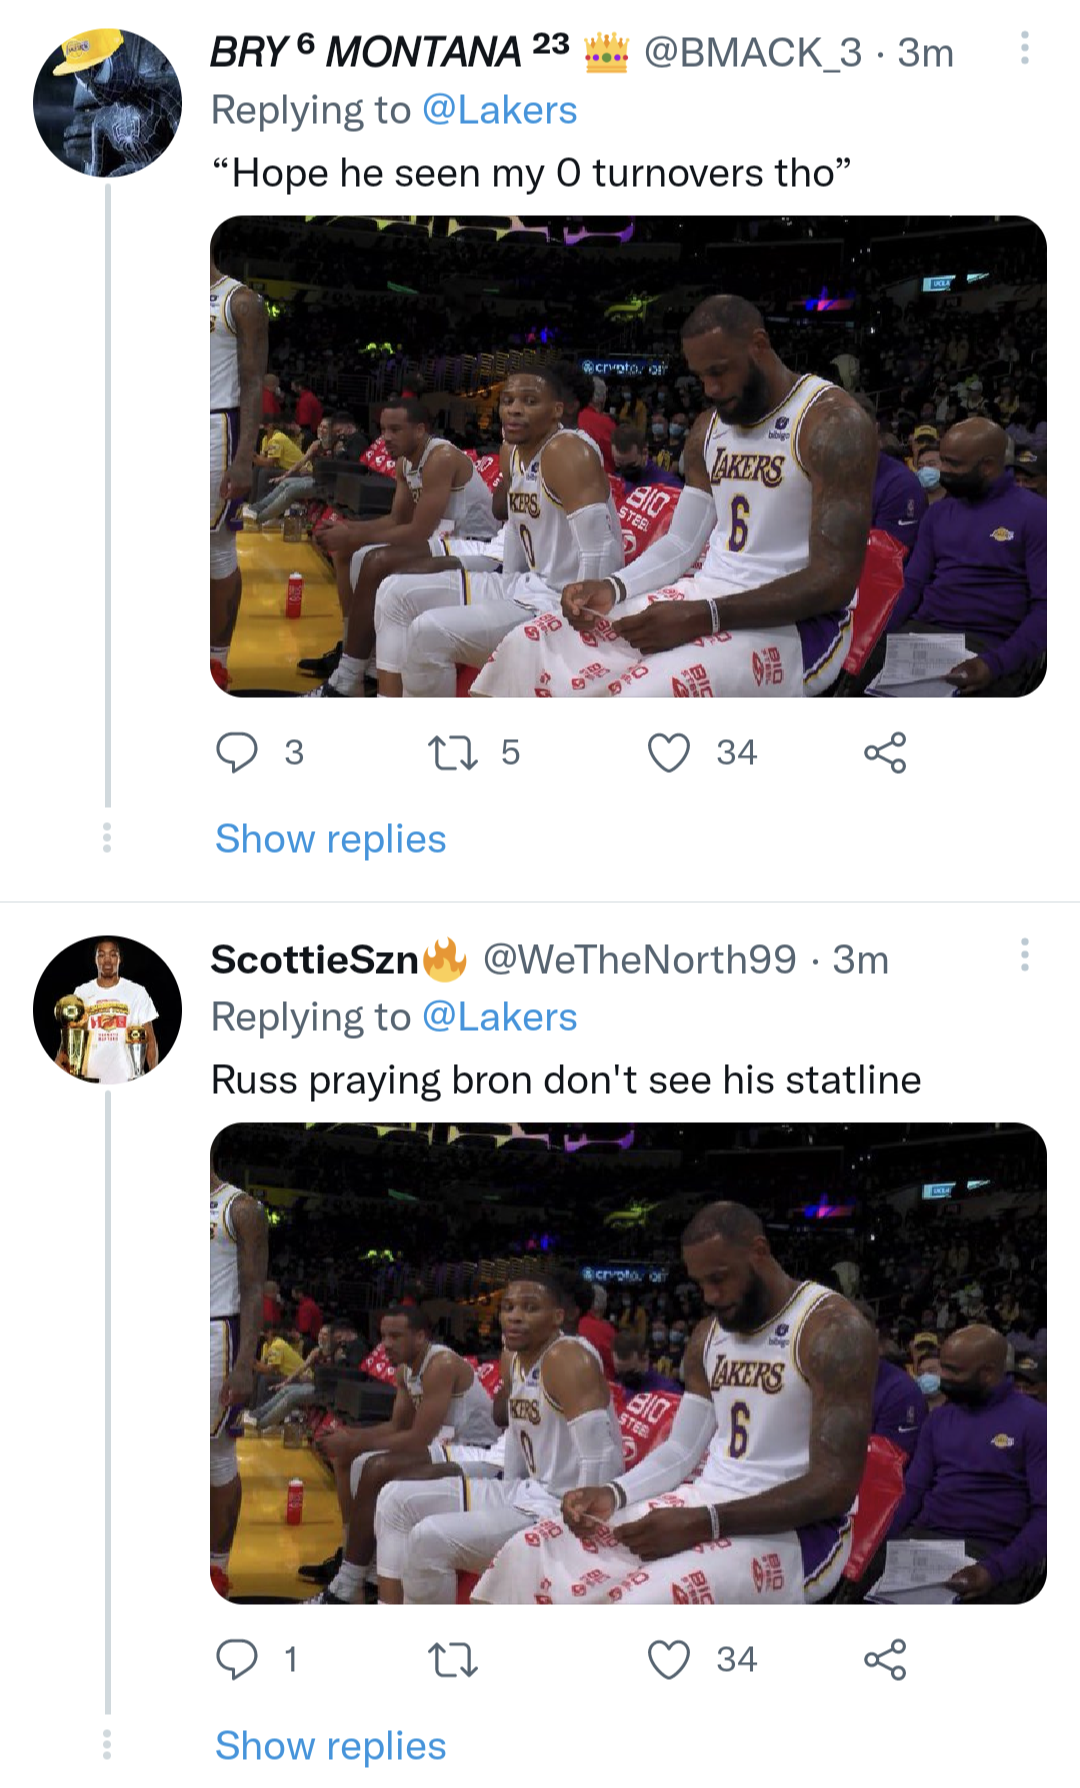Like the "Russ praying" tweet
The width and height of the screenshot is (1080, 1788).
coord(669,1660)
